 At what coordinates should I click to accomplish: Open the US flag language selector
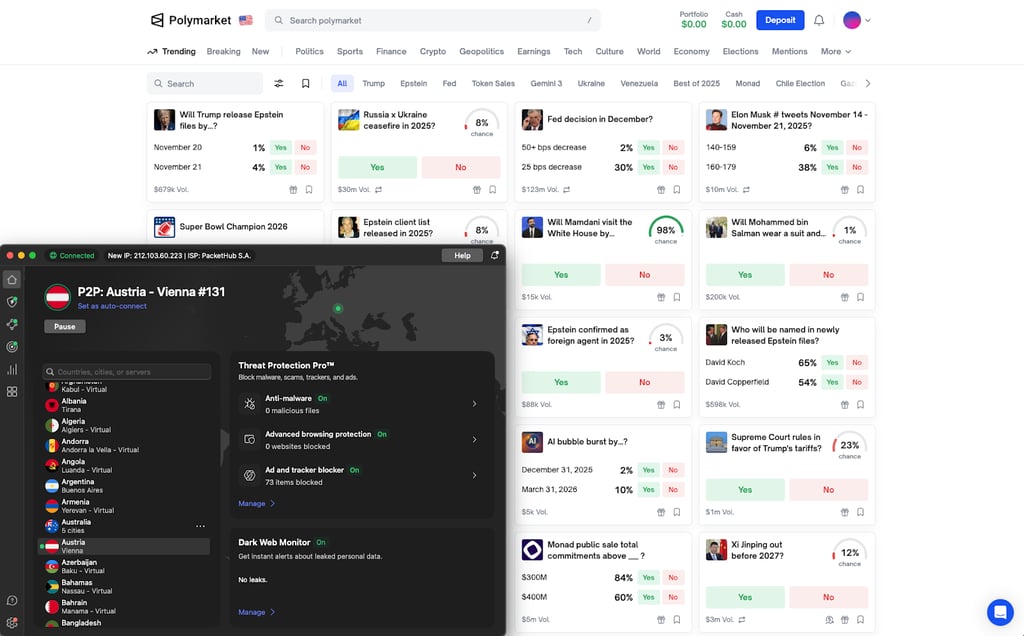pyautogui.click(x=246, y=20)
